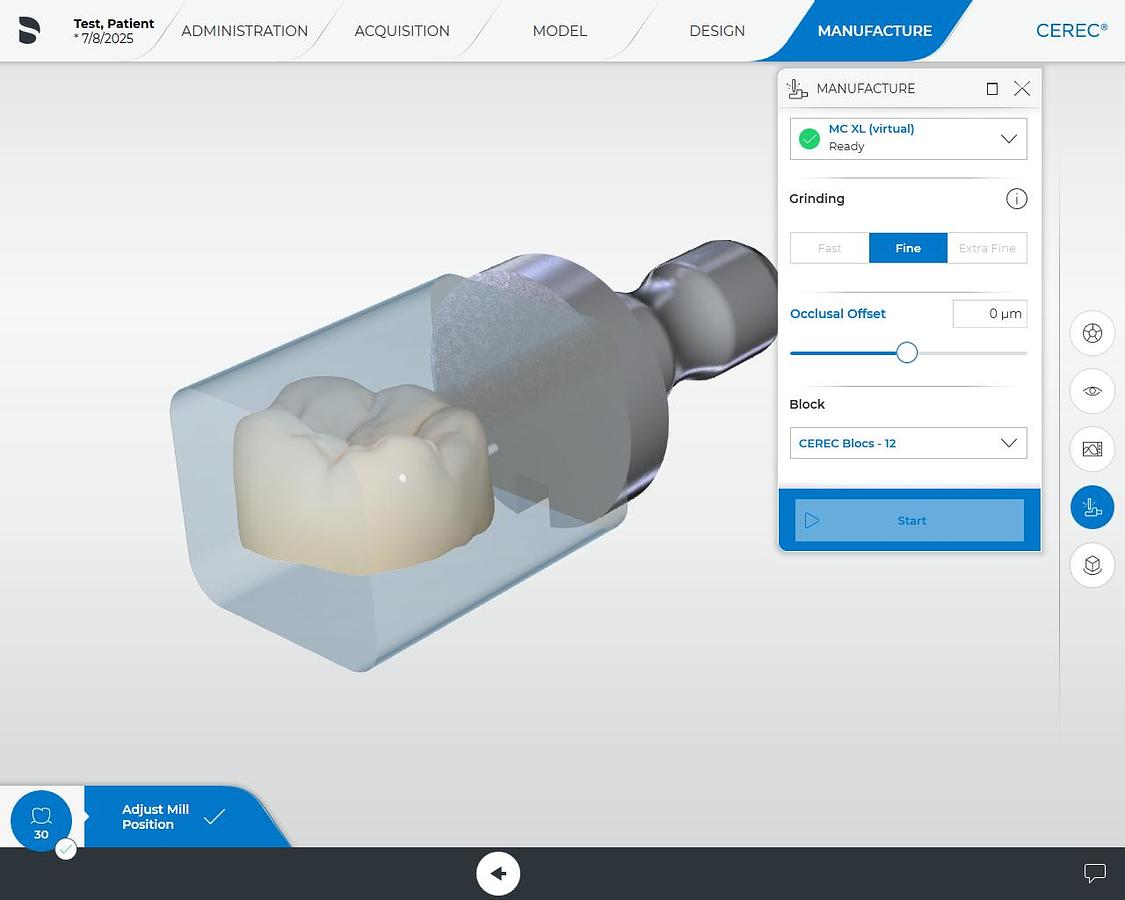Select the view options eye icon

(x=1092, y=391)
